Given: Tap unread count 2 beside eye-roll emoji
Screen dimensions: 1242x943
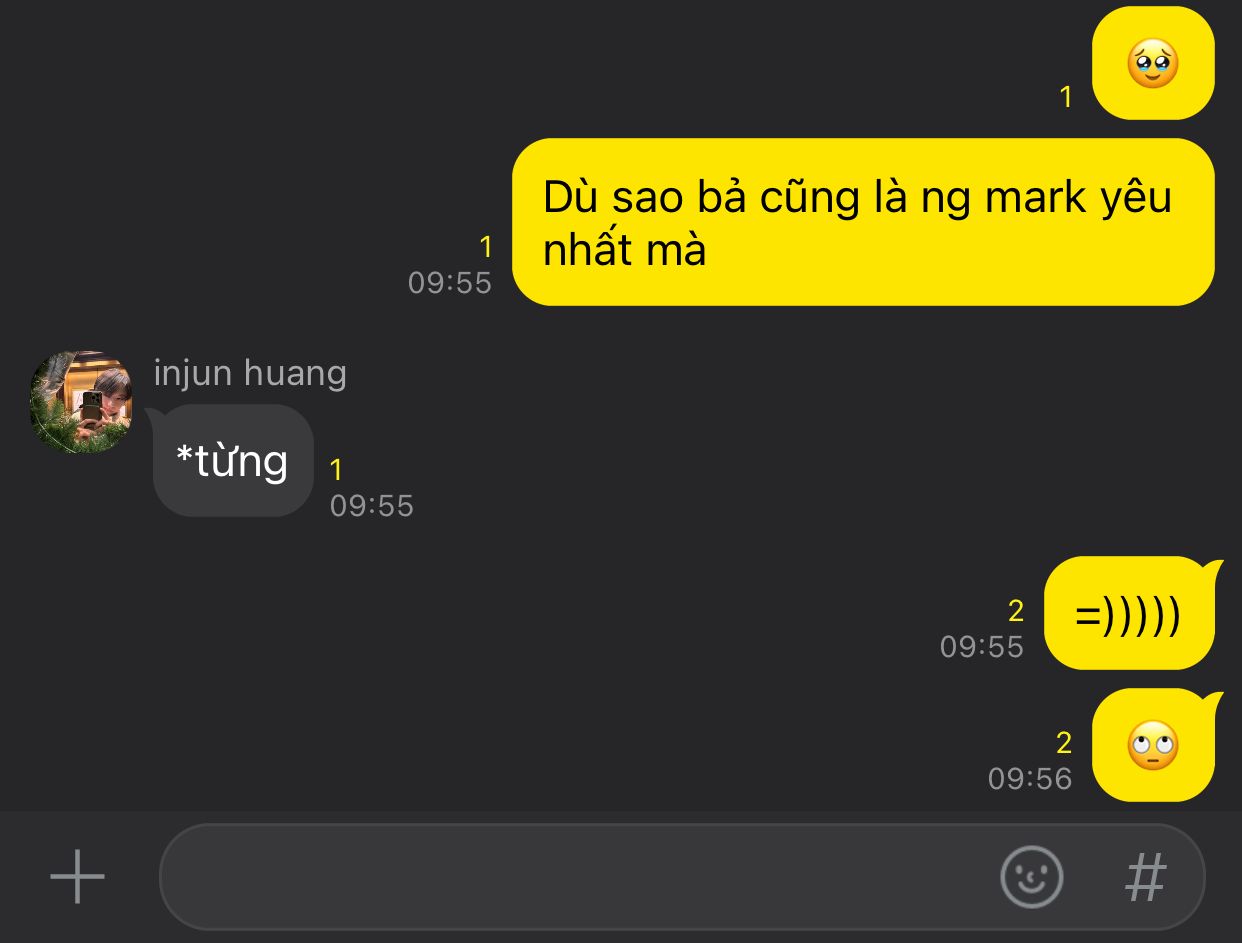Looking at the screenshot, I should 1064,742.
